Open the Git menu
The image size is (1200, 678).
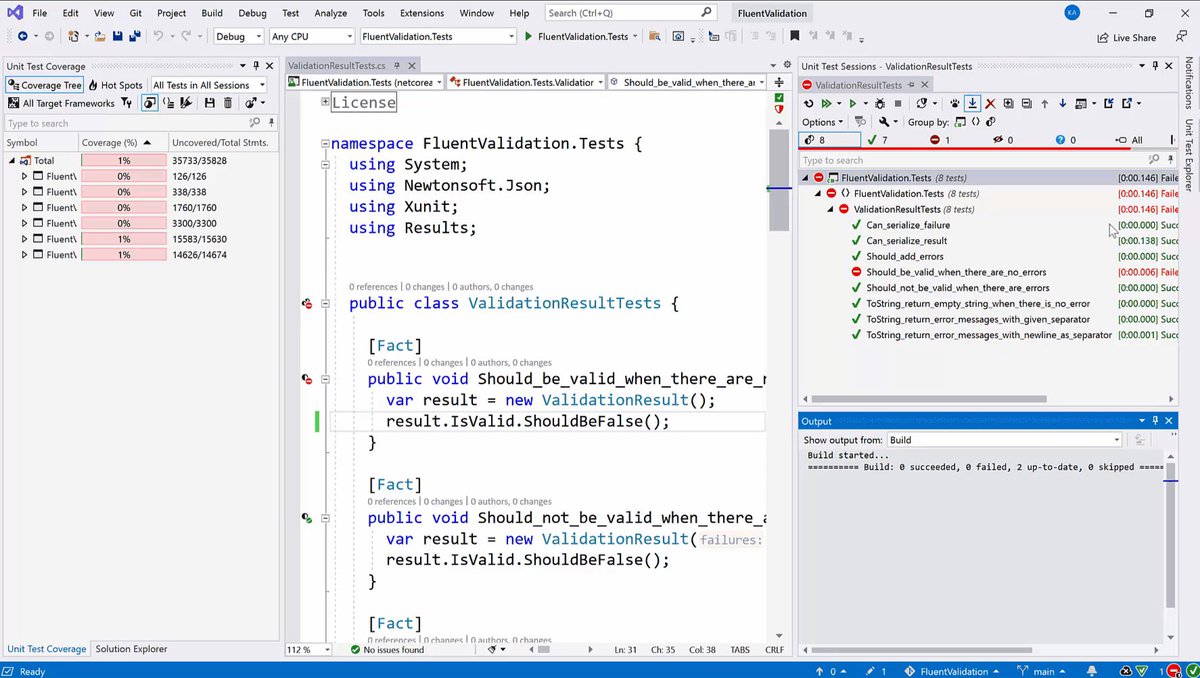[x=135, y=13]
